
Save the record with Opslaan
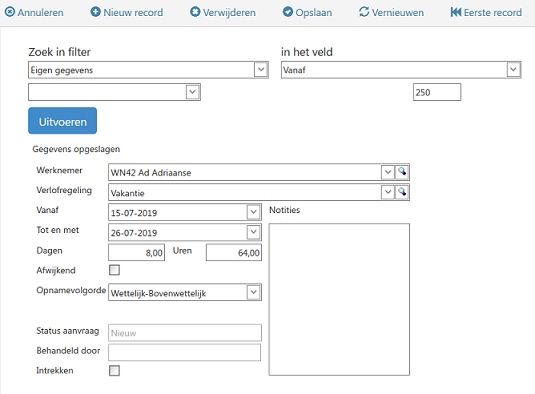[314, 13]
